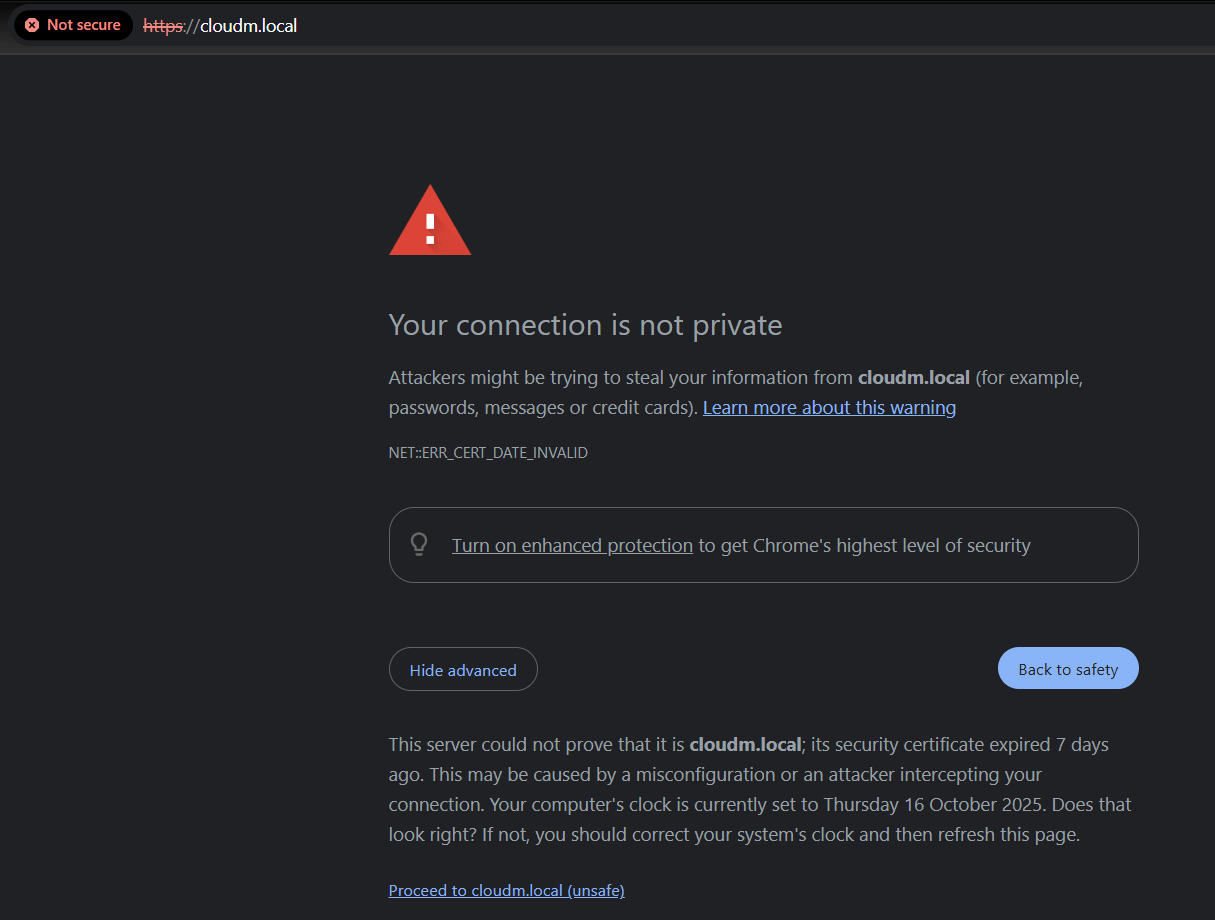The image size is (1215, 920).
Task: Open the "Not secure" site information chip
Action: 73,25
